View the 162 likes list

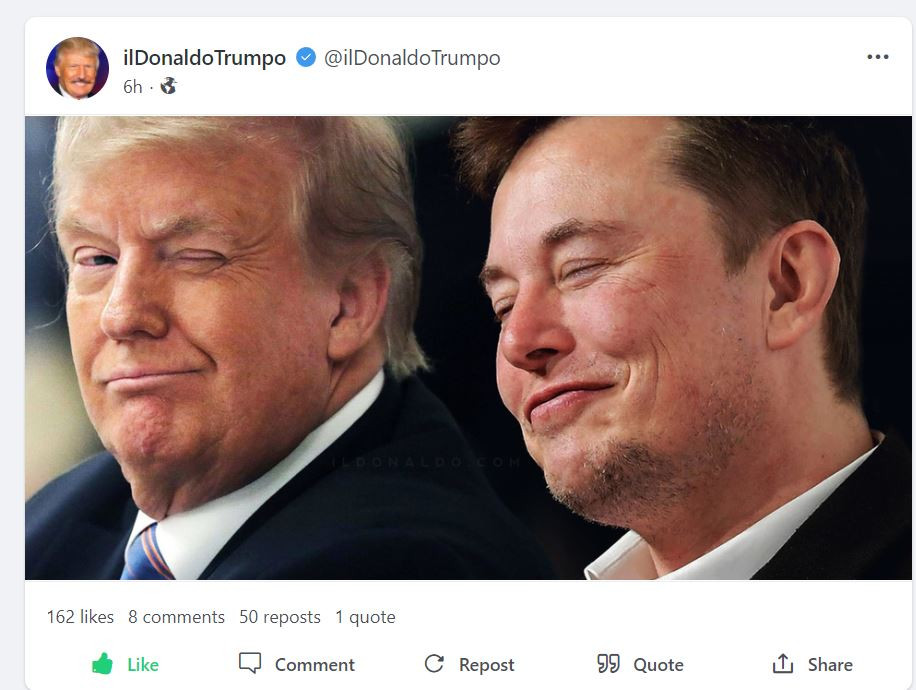pyautogui.click(x=80, y=617)
